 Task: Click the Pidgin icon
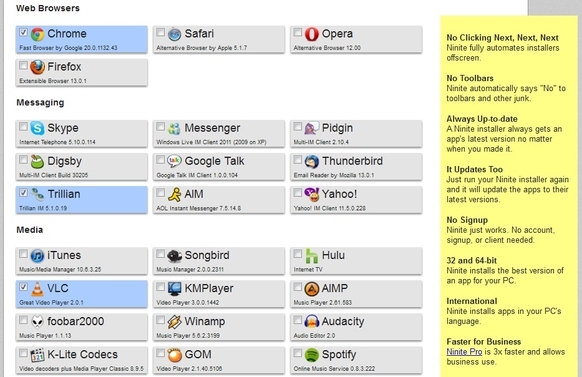[x=311, y=128]
